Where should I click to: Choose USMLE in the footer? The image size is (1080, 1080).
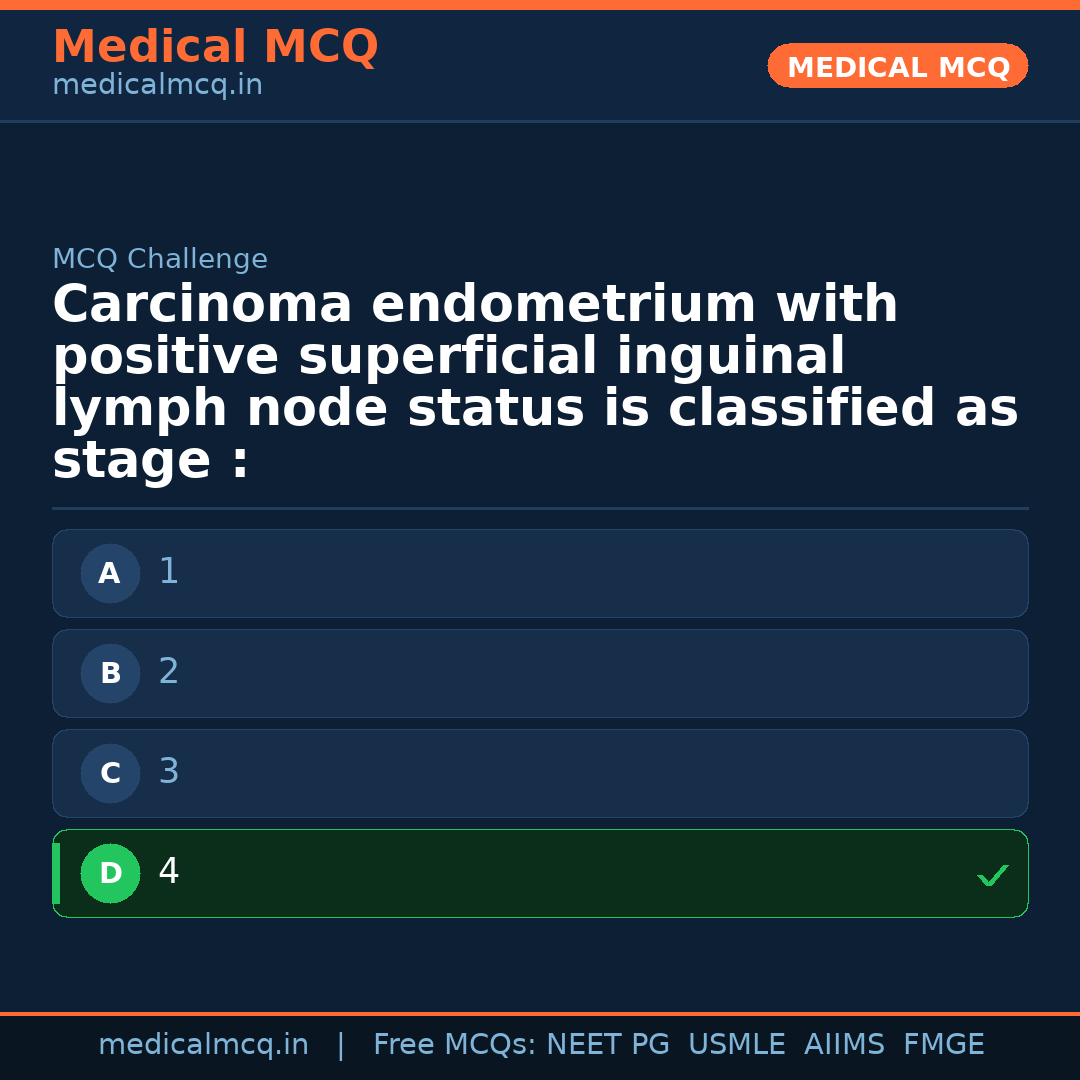coord(736,1045)
